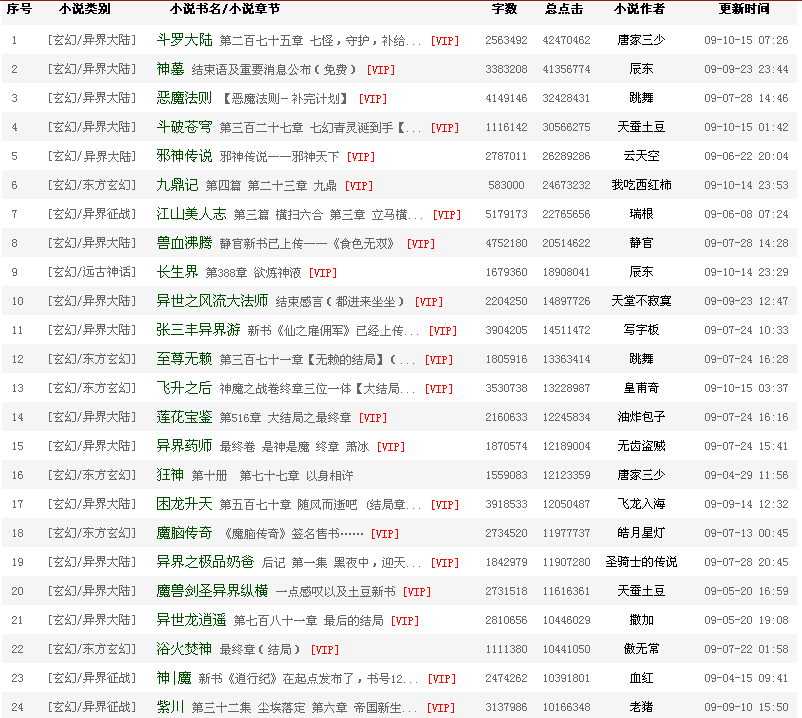Screen dimensions: 802x718
Task: Open the novel 斗破苍穹
Action: 184,127
